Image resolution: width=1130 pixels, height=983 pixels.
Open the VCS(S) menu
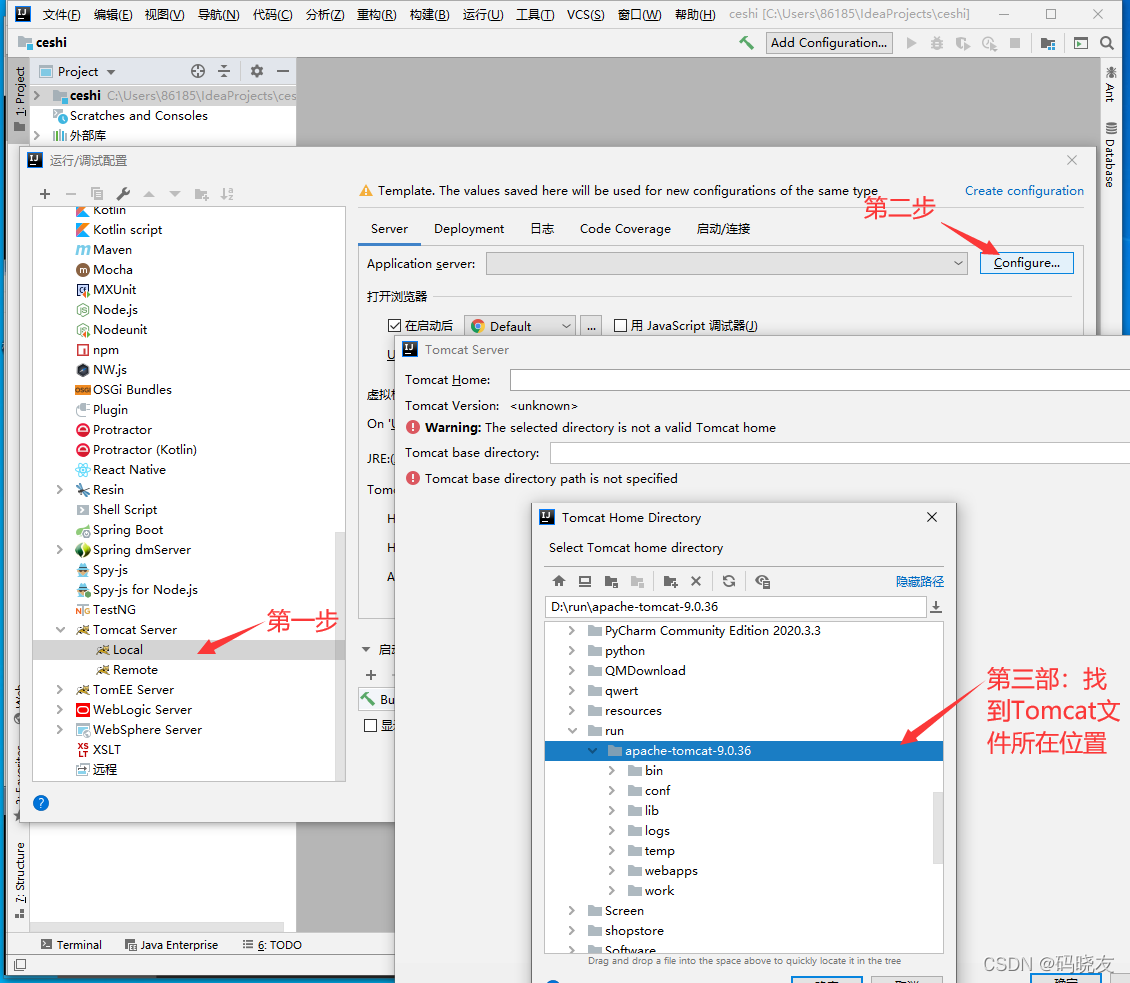pos(585,14)
